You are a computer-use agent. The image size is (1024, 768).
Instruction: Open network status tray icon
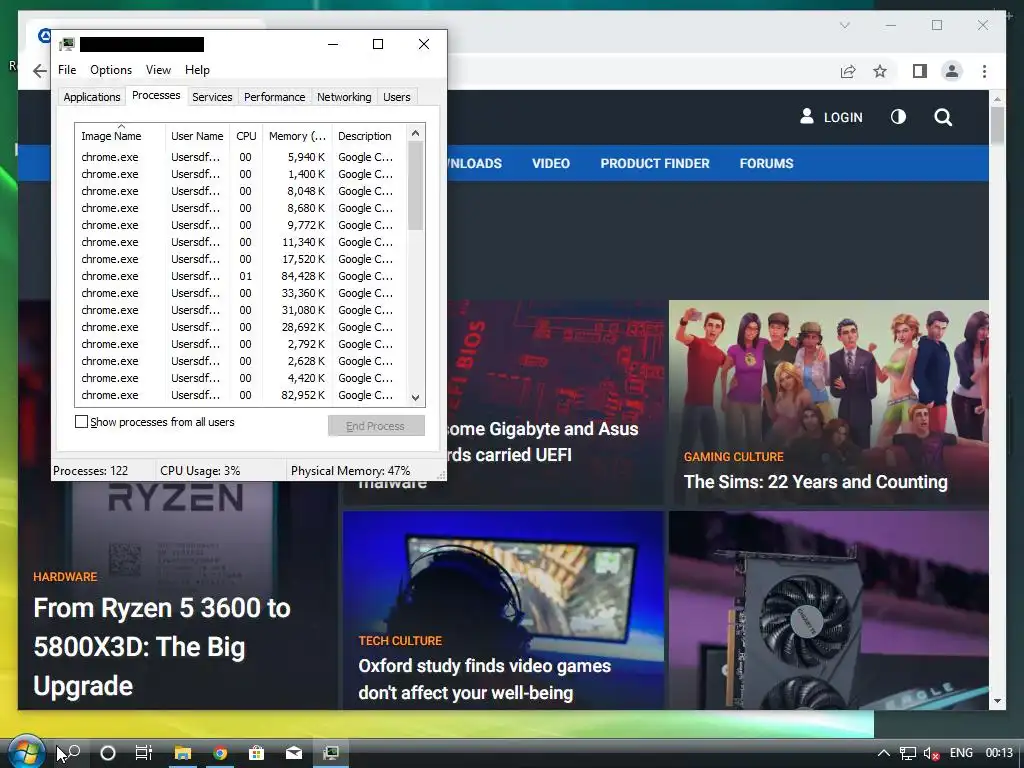(908, 753)
